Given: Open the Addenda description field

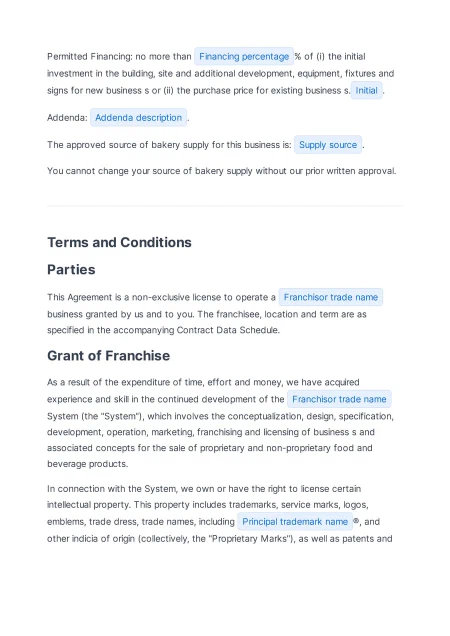Looking at the screenshot, I should (138, 118).
